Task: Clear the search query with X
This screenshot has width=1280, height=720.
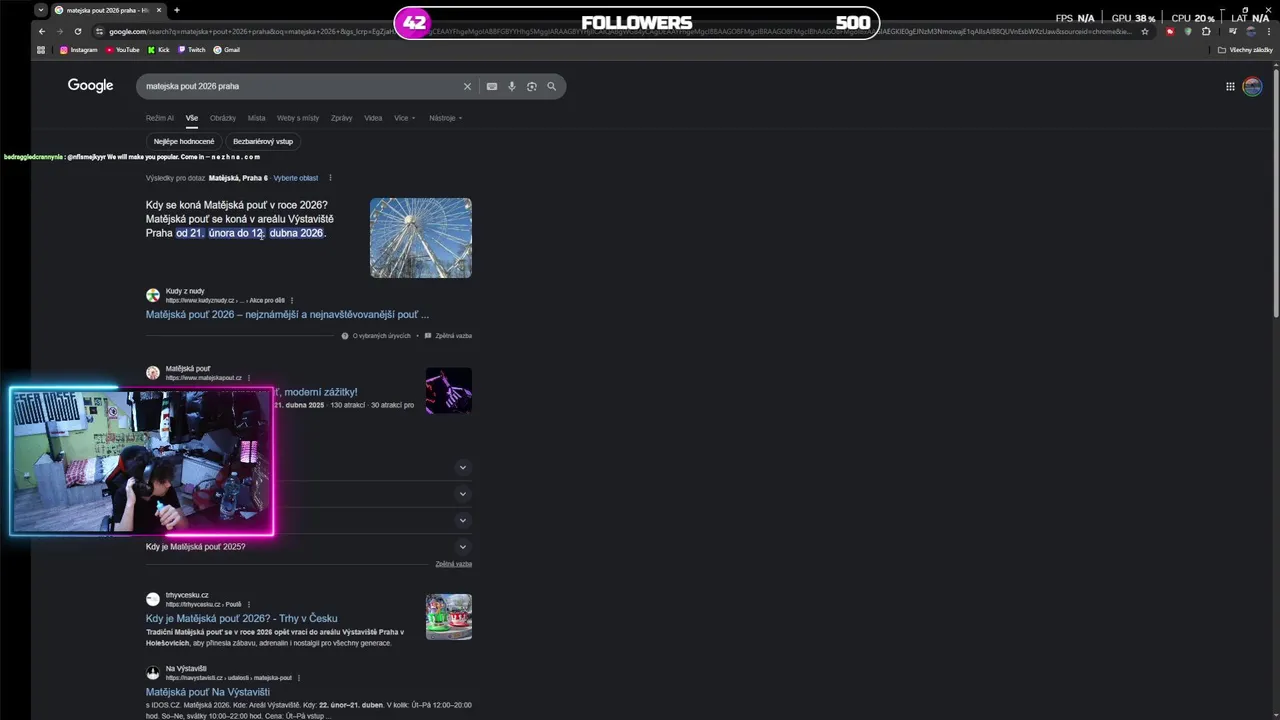Action: [x=467, y=86]
